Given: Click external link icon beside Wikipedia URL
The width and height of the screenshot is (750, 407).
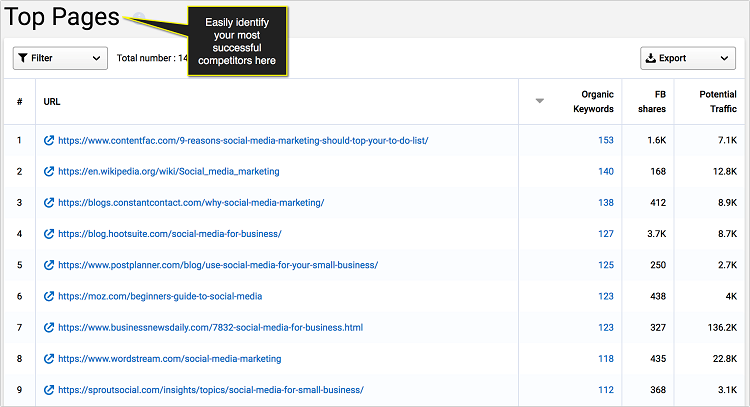Looking at the screenshot, I should 49,172.
